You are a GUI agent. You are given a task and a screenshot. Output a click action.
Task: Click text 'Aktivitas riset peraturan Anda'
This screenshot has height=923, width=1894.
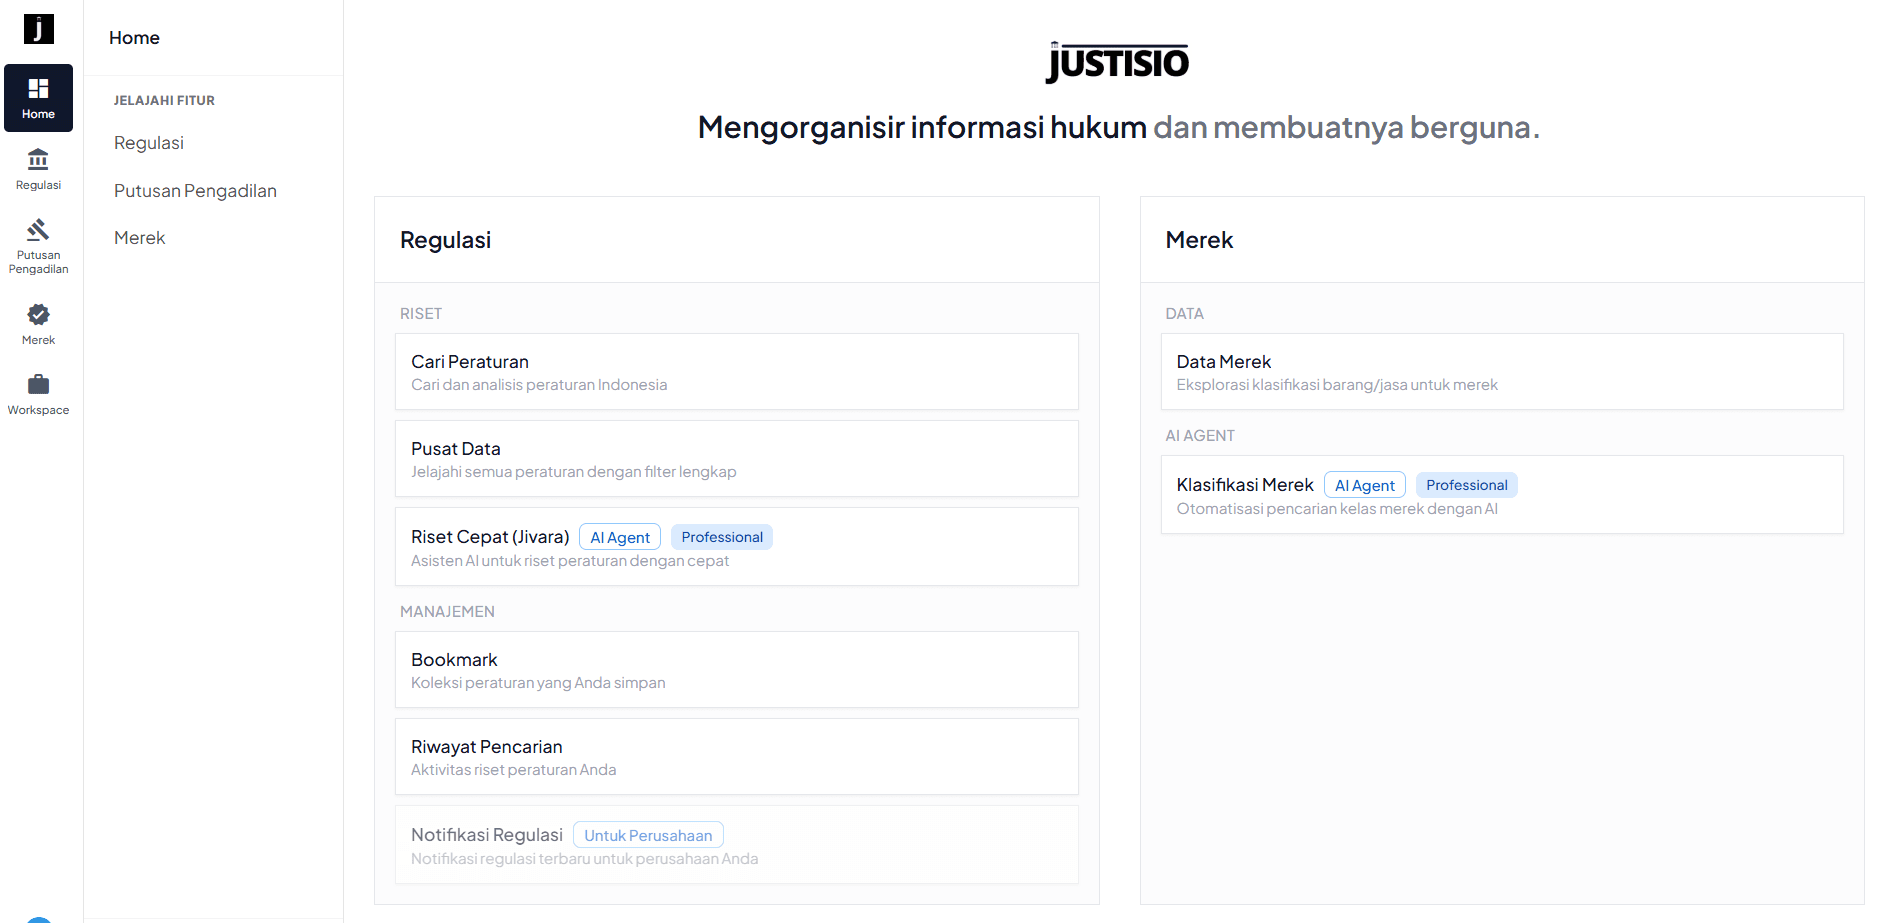[x=514, y=770]
